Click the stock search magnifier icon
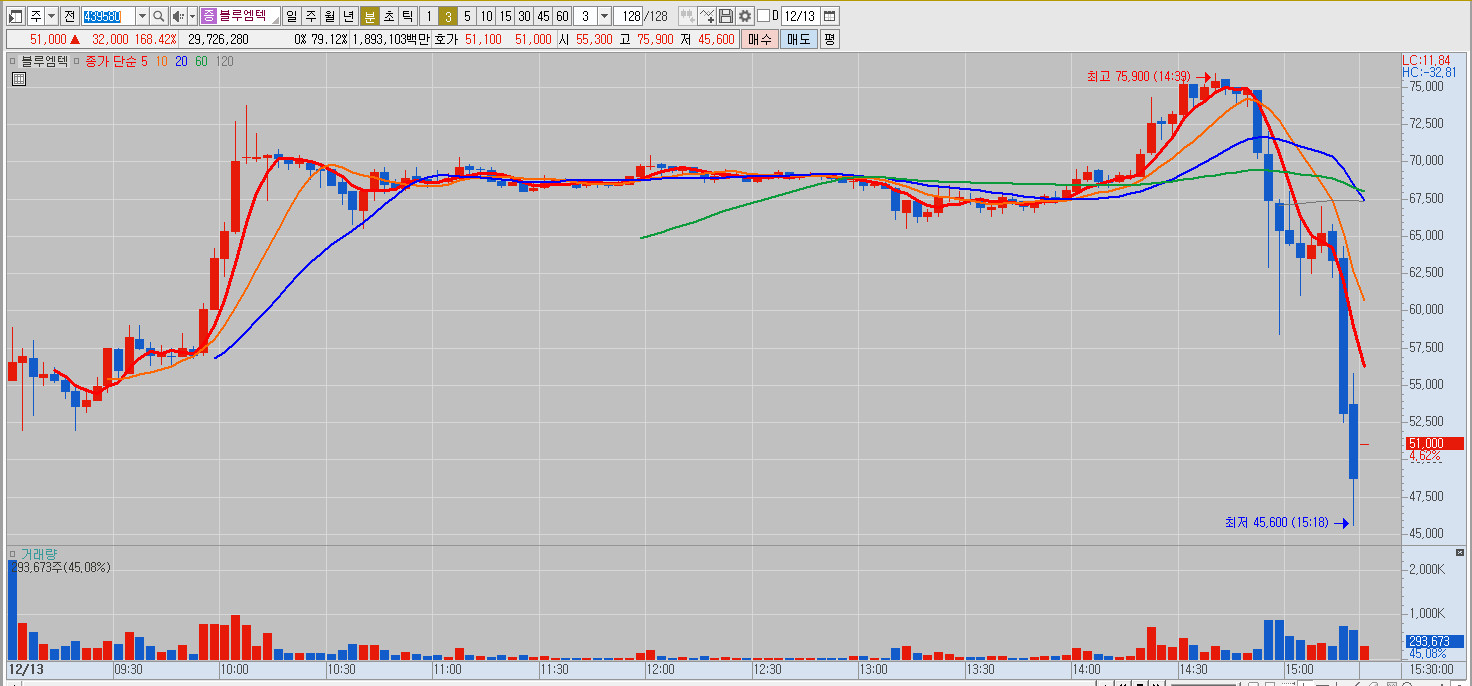Screen dimensions: 1472x686 158,16
